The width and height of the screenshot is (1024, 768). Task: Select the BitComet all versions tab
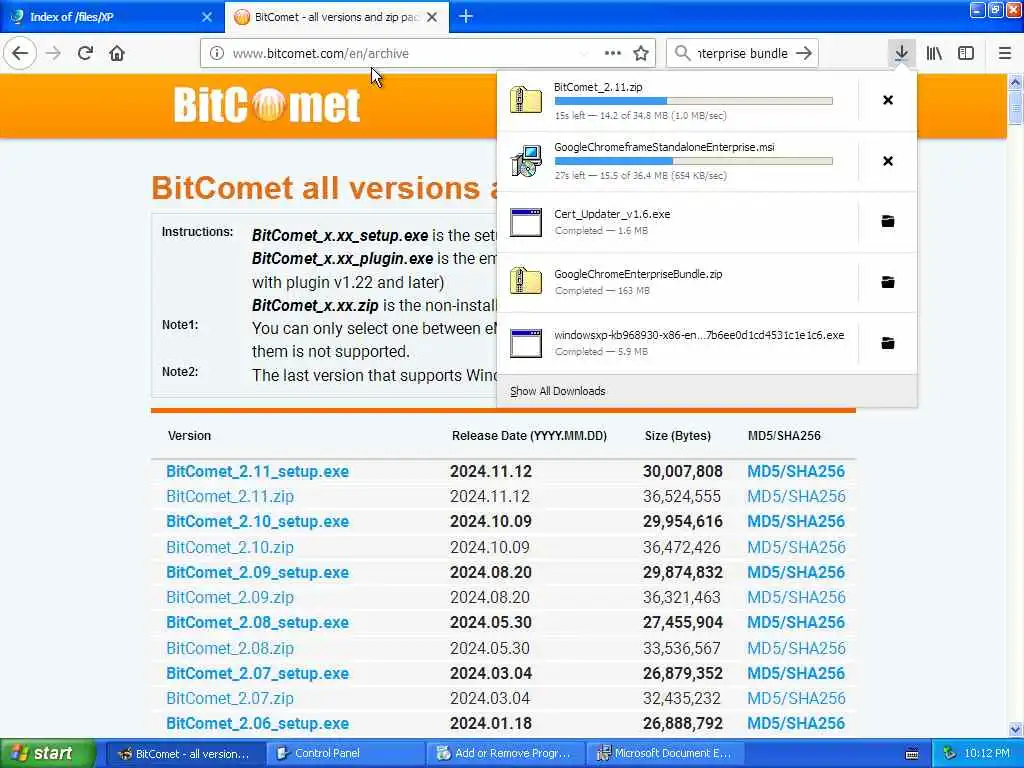337,17
